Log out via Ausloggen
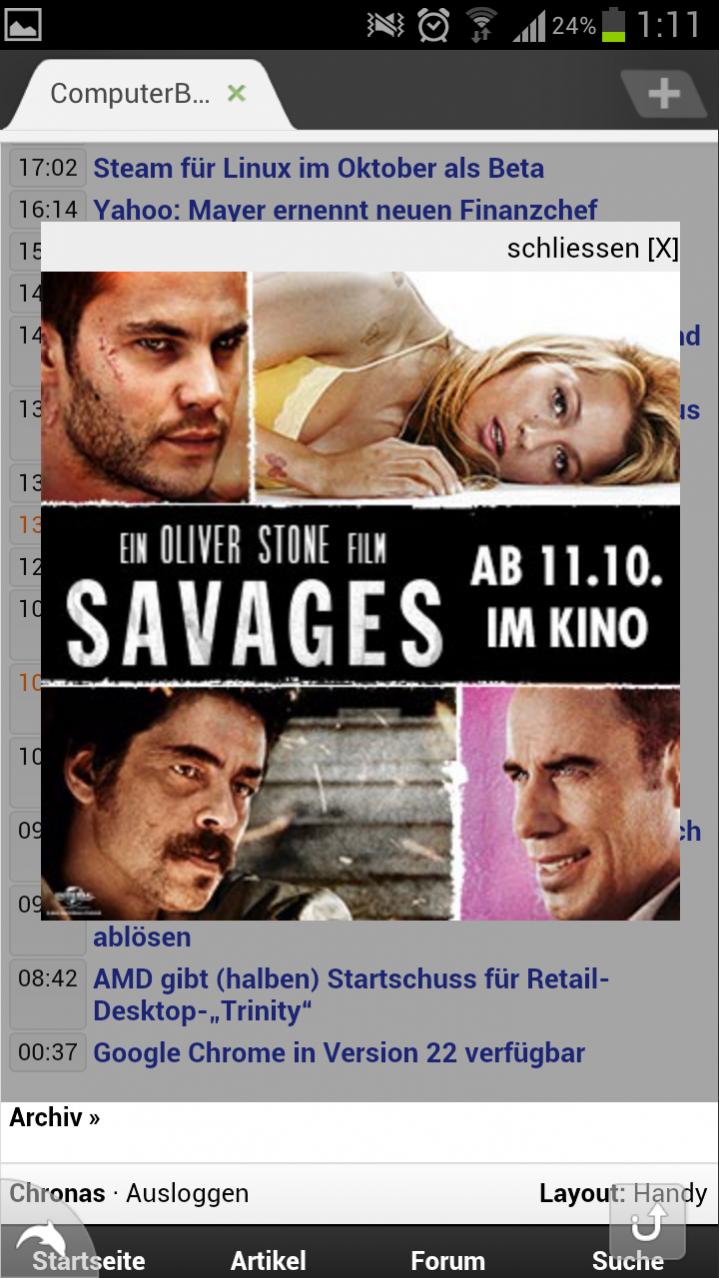Viewport: 719px width, 1278px height. (x=187, y=1193)
